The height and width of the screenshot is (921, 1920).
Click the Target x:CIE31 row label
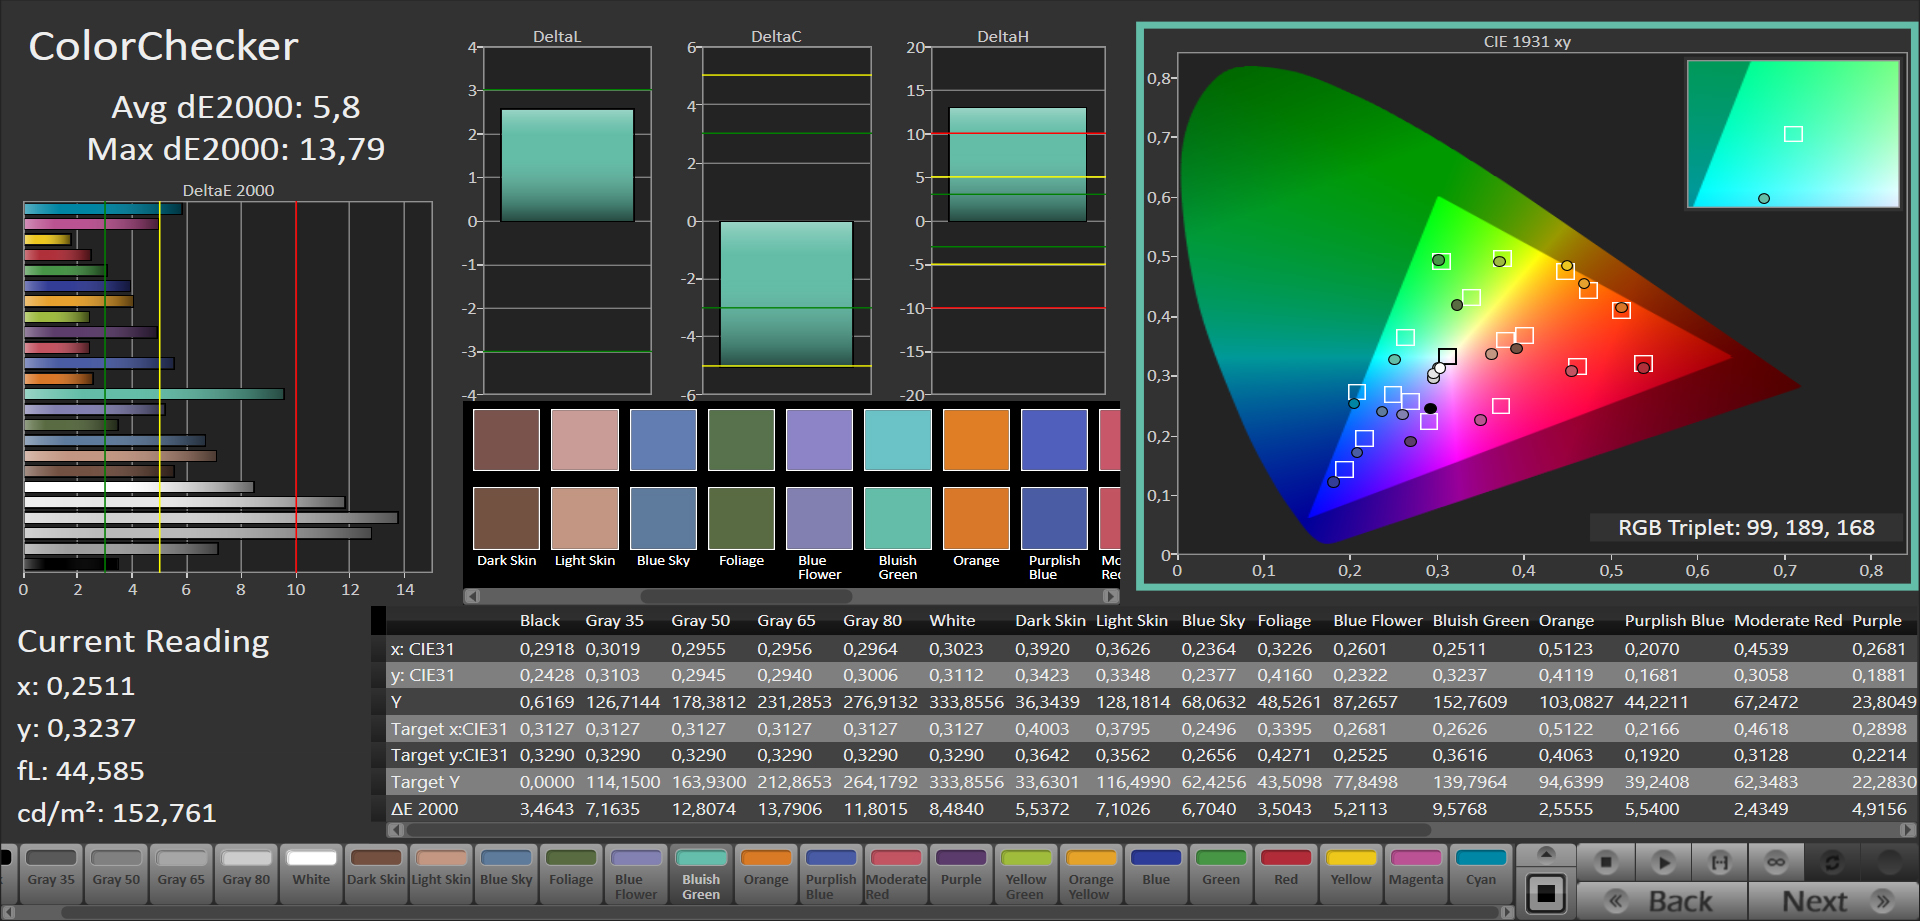pos(449,729)
